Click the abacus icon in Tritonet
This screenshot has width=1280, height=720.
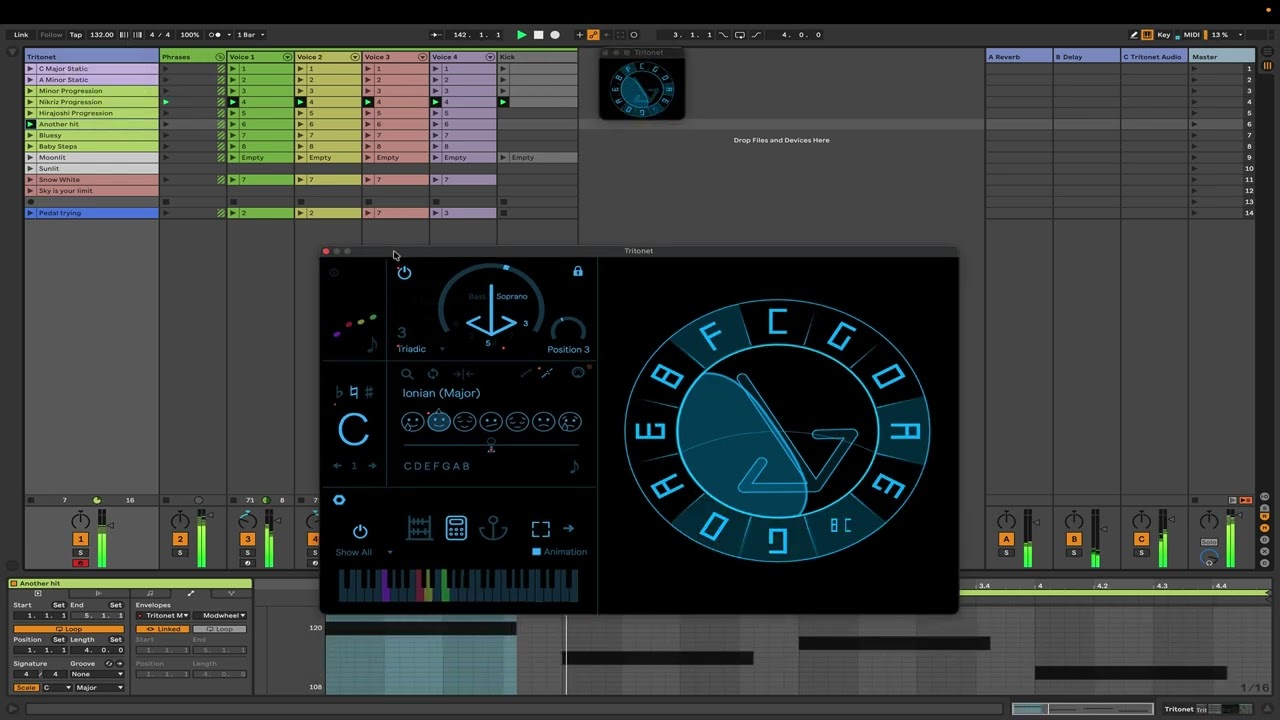tap(420, 528)
